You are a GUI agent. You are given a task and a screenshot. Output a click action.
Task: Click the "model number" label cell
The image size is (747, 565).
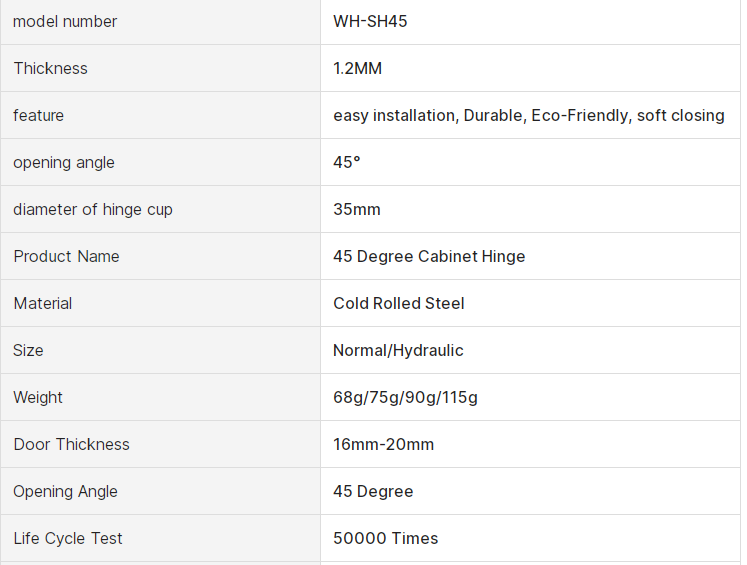point(65,21)
